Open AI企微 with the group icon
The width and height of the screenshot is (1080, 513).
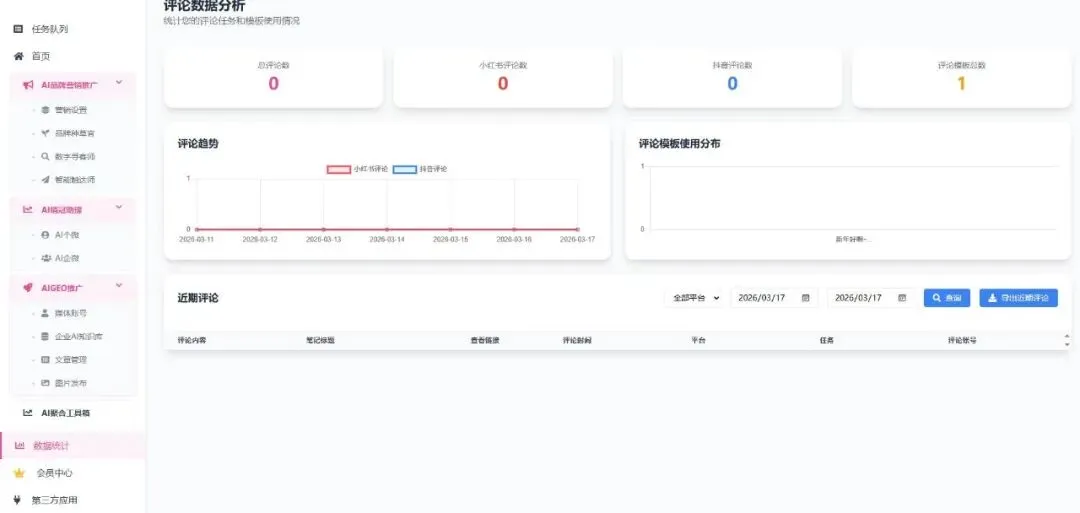coord(45,258)
